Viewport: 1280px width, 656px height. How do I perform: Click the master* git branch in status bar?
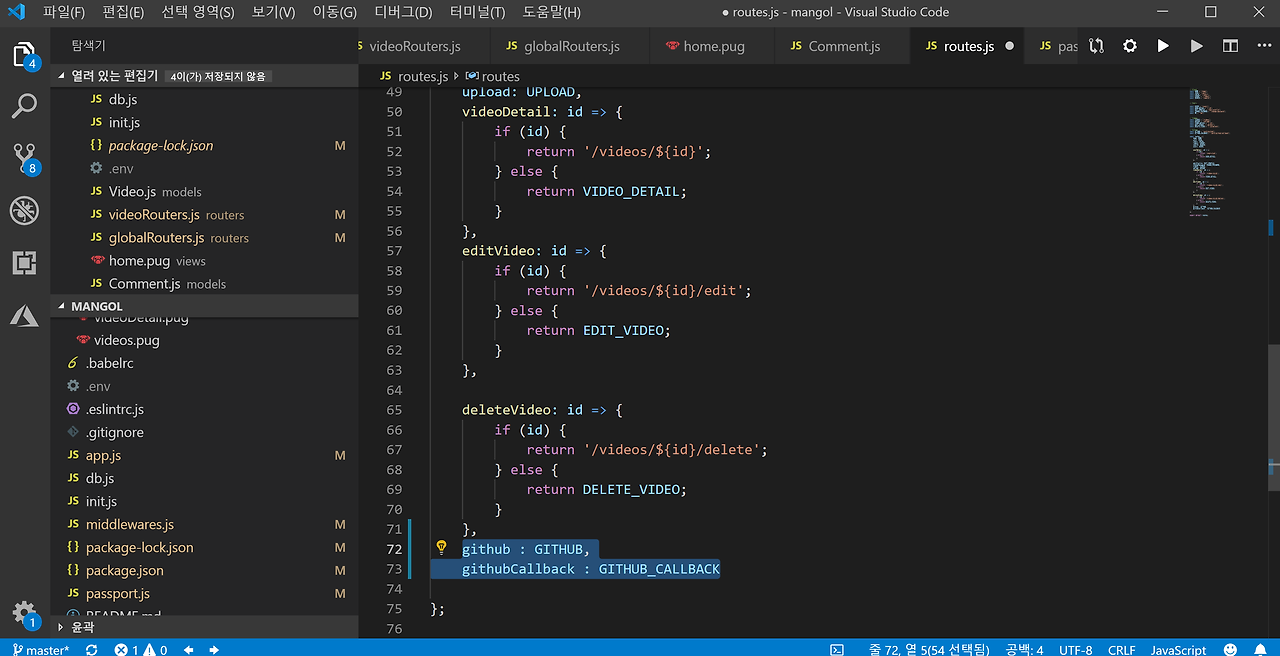pyautogui.click(x=40, y=650)
